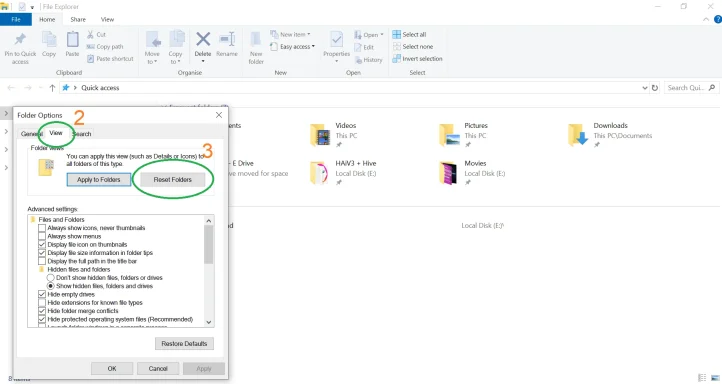
Task: Toggle Always show menus checkbox
Action: [42, 236]
